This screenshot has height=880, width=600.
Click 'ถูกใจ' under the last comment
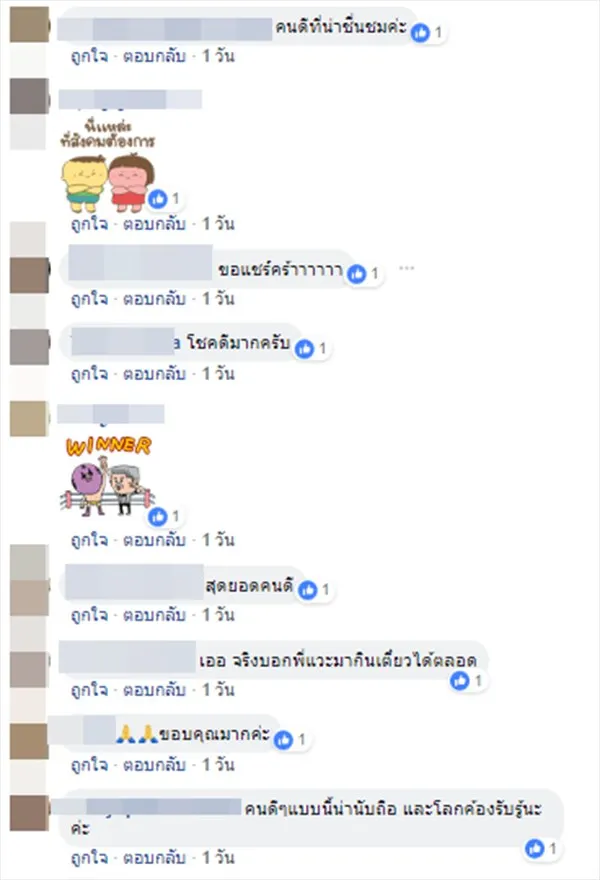[90, 858]
